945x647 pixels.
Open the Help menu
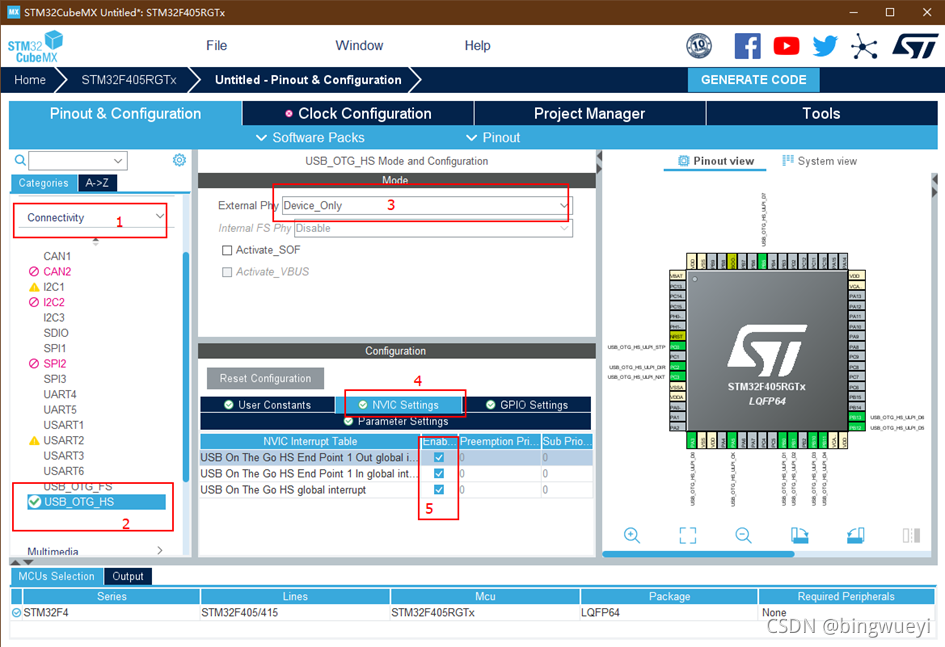(477, 46)
